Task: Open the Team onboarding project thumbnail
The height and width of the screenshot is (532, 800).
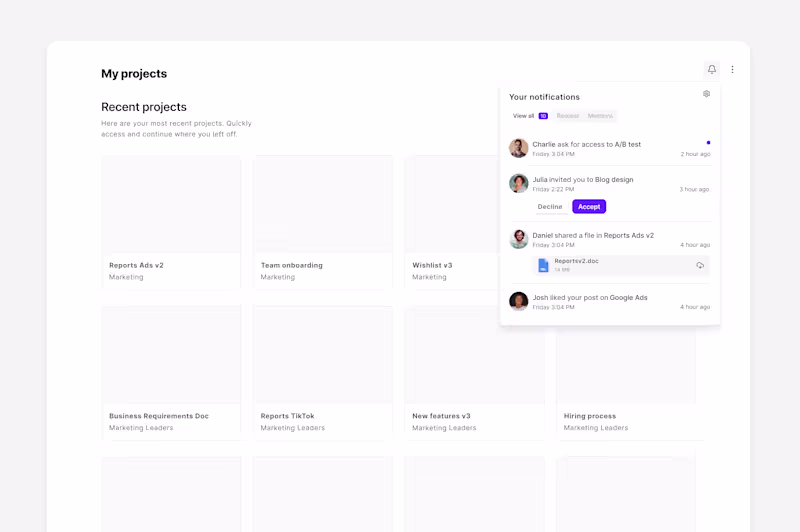Action: tap(322, 204)
